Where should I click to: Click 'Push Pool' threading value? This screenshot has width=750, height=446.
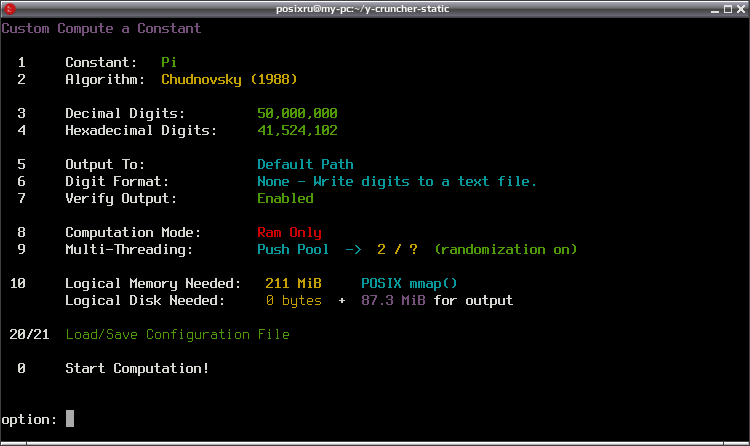293,250
